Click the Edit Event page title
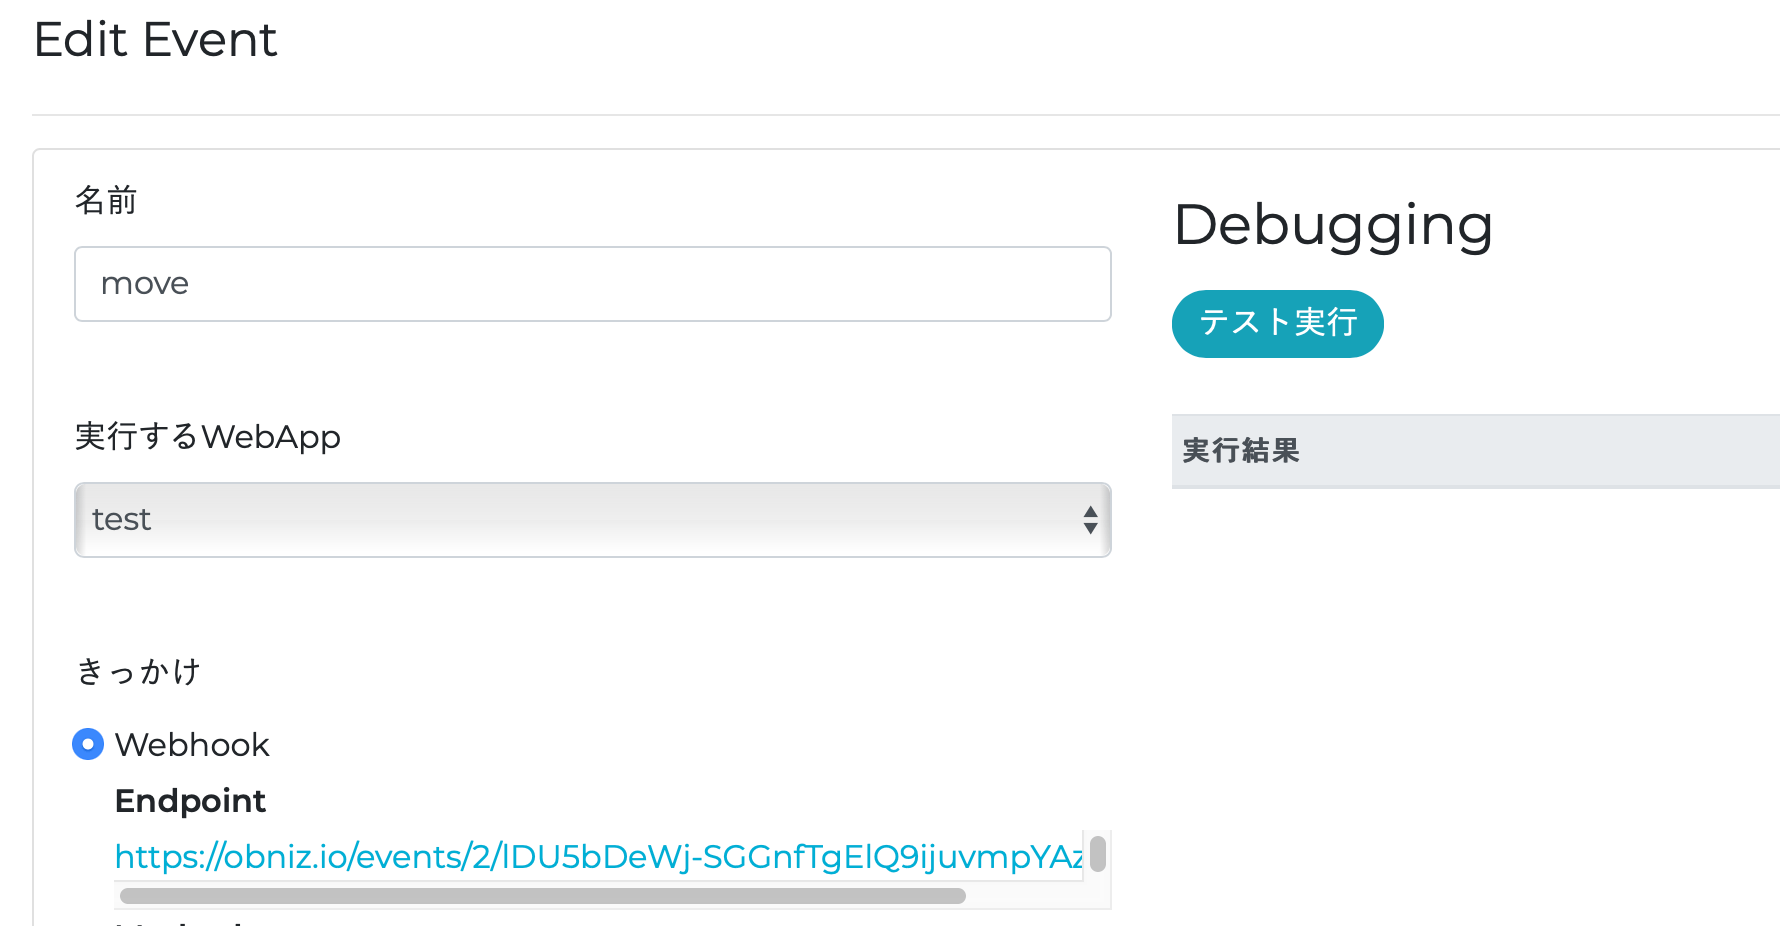The image size is (1780, 926). click(155, 40)
